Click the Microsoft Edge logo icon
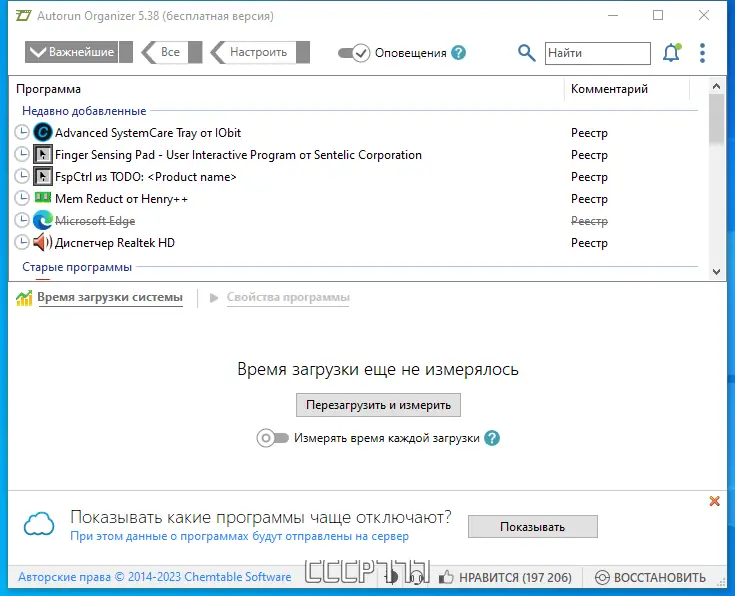 [x=43, y=221]
